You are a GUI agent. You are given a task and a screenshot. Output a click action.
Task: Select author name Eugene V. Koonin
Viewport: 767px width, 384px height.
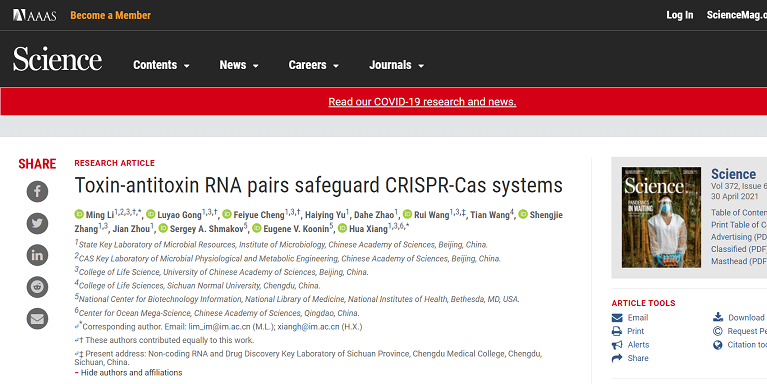296,228
